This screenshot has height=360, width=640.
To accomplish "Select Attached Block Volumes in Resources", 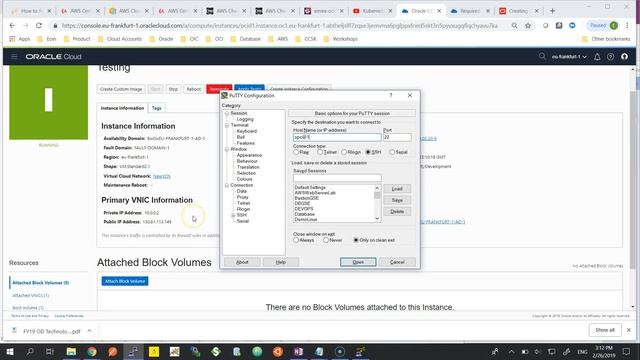I will pyautogui.click(x=40, y=282).
